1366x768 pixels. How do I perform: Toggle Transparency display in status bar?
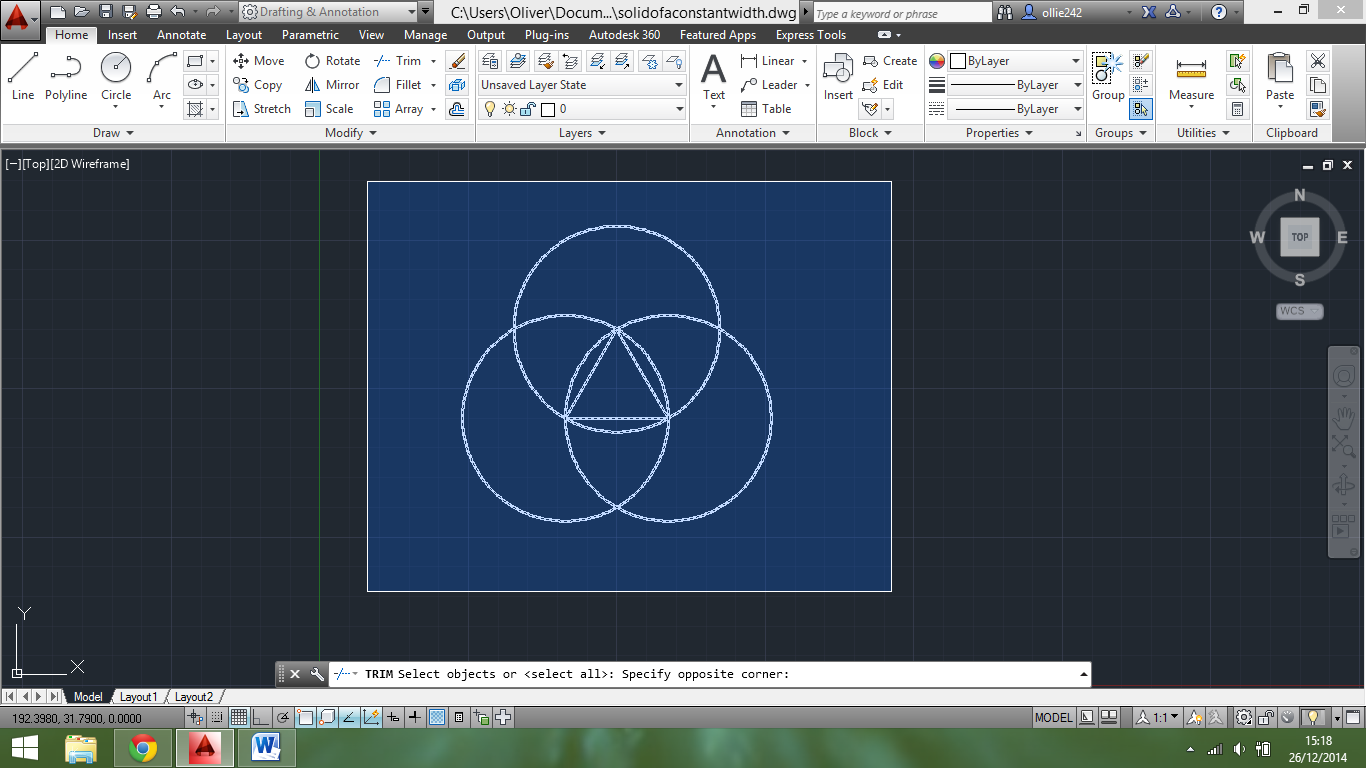click(x=437, y=717)
